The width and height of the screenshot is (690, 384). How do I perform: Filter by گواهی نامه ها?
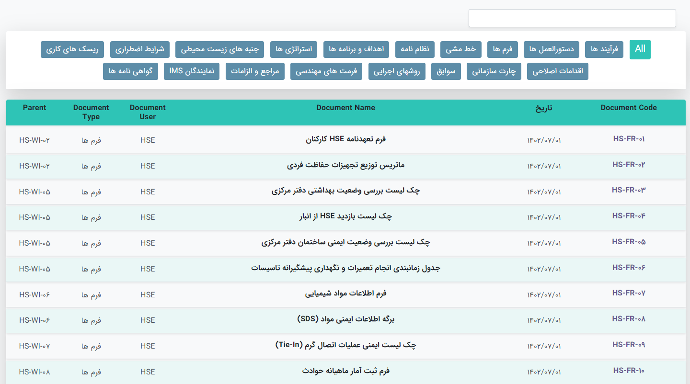(x=130, y=71)
